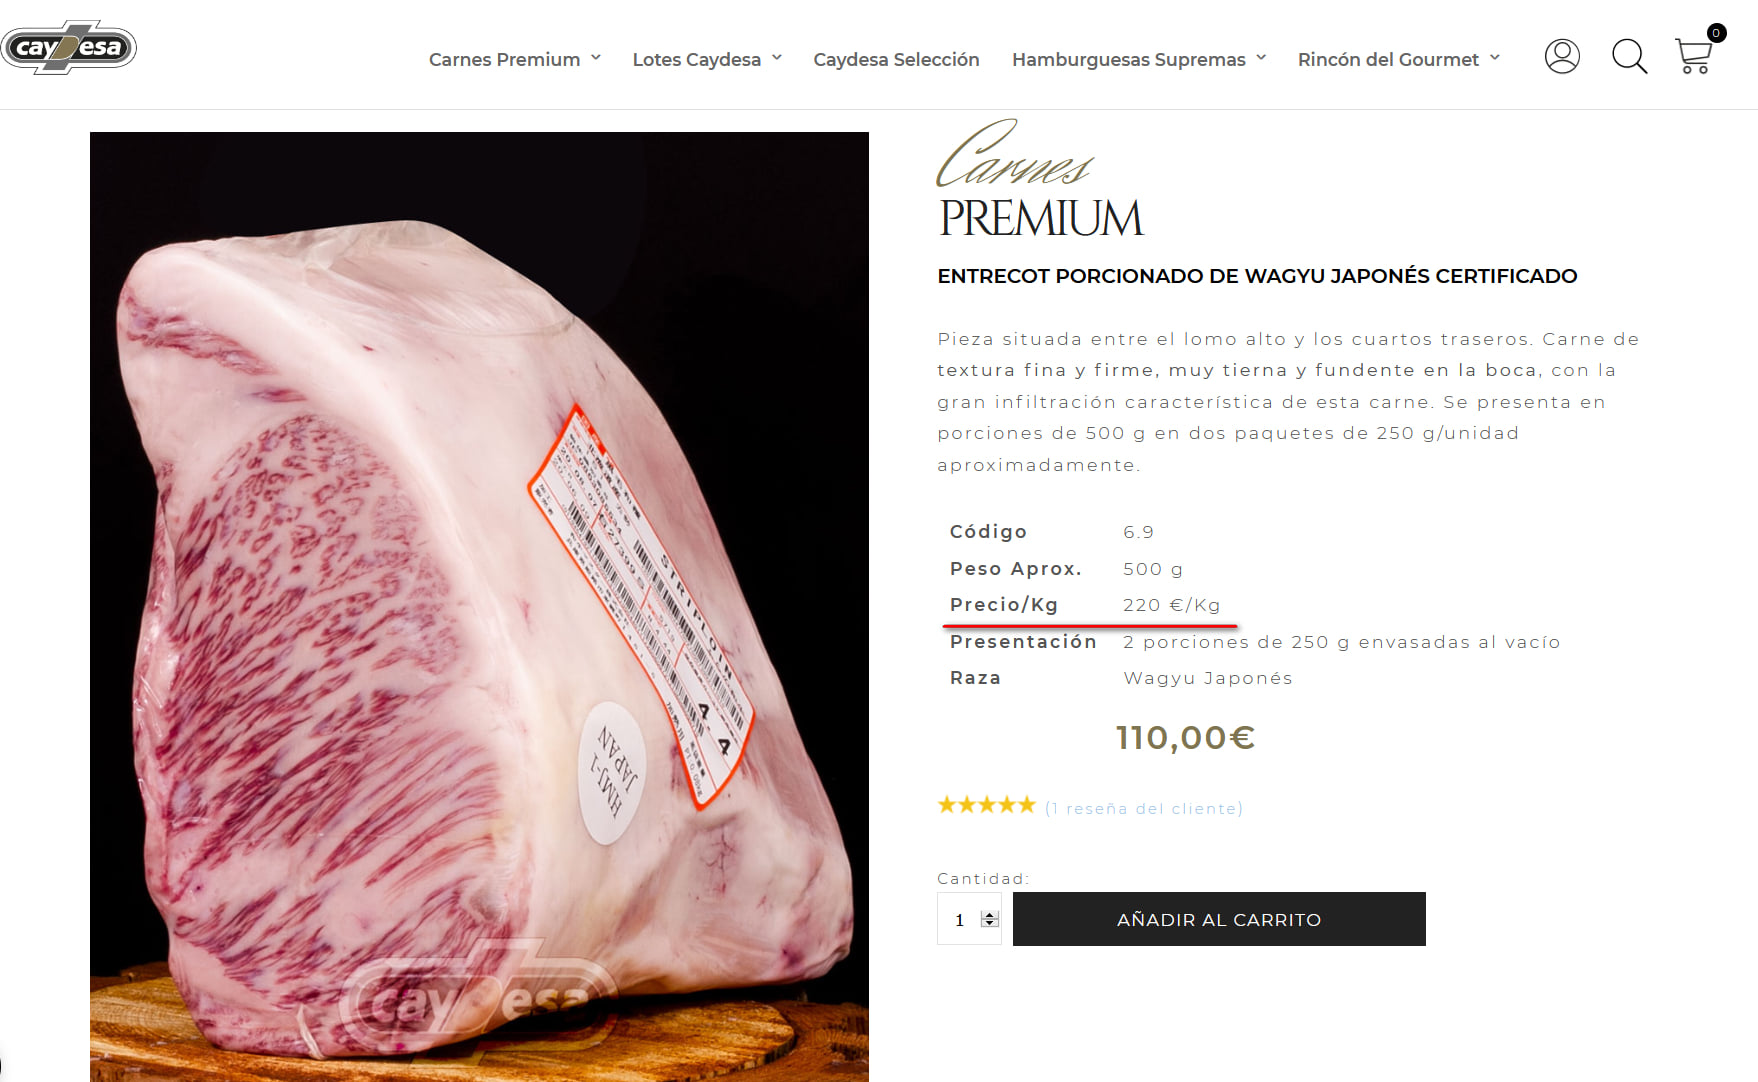Viewport: 1758px width, 1082px height.
Task: Open the search magnifier icon
Action: 1629,56
